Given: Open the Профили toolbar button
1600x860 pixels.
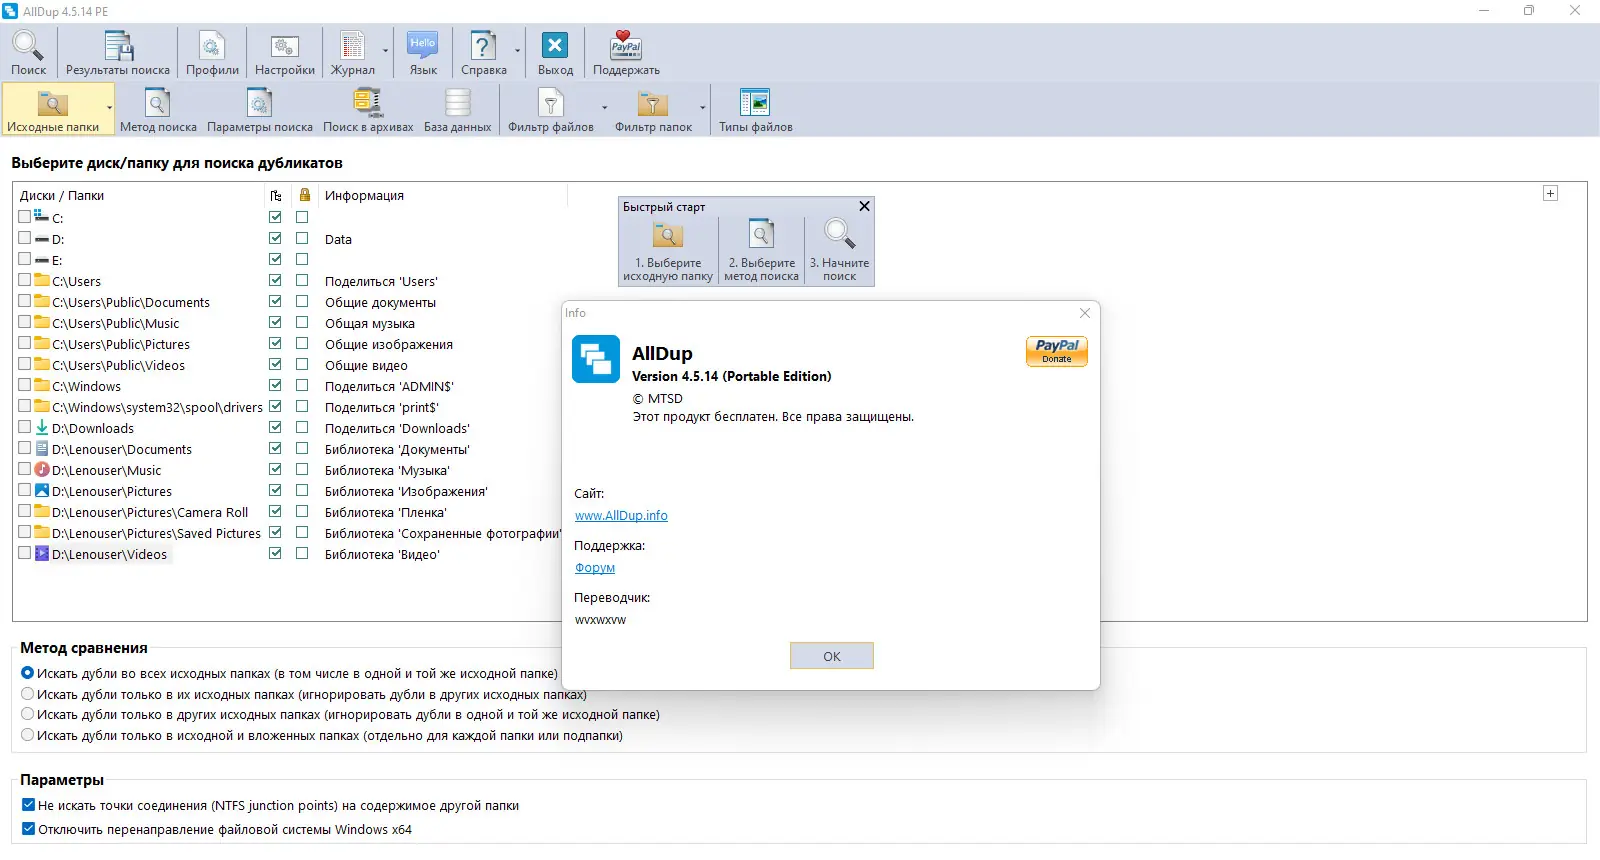Looking at the screenshot, I should pyautogui.click(x=212, y=53).
